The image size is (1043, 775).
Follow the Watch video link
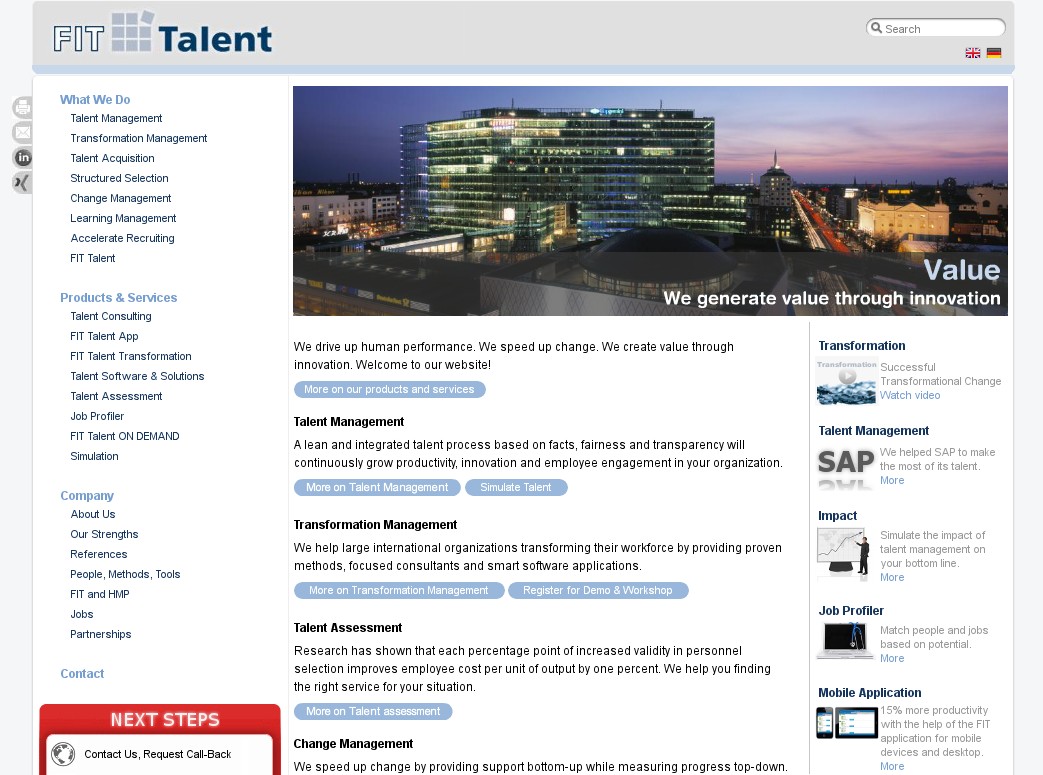click(910, 395)
